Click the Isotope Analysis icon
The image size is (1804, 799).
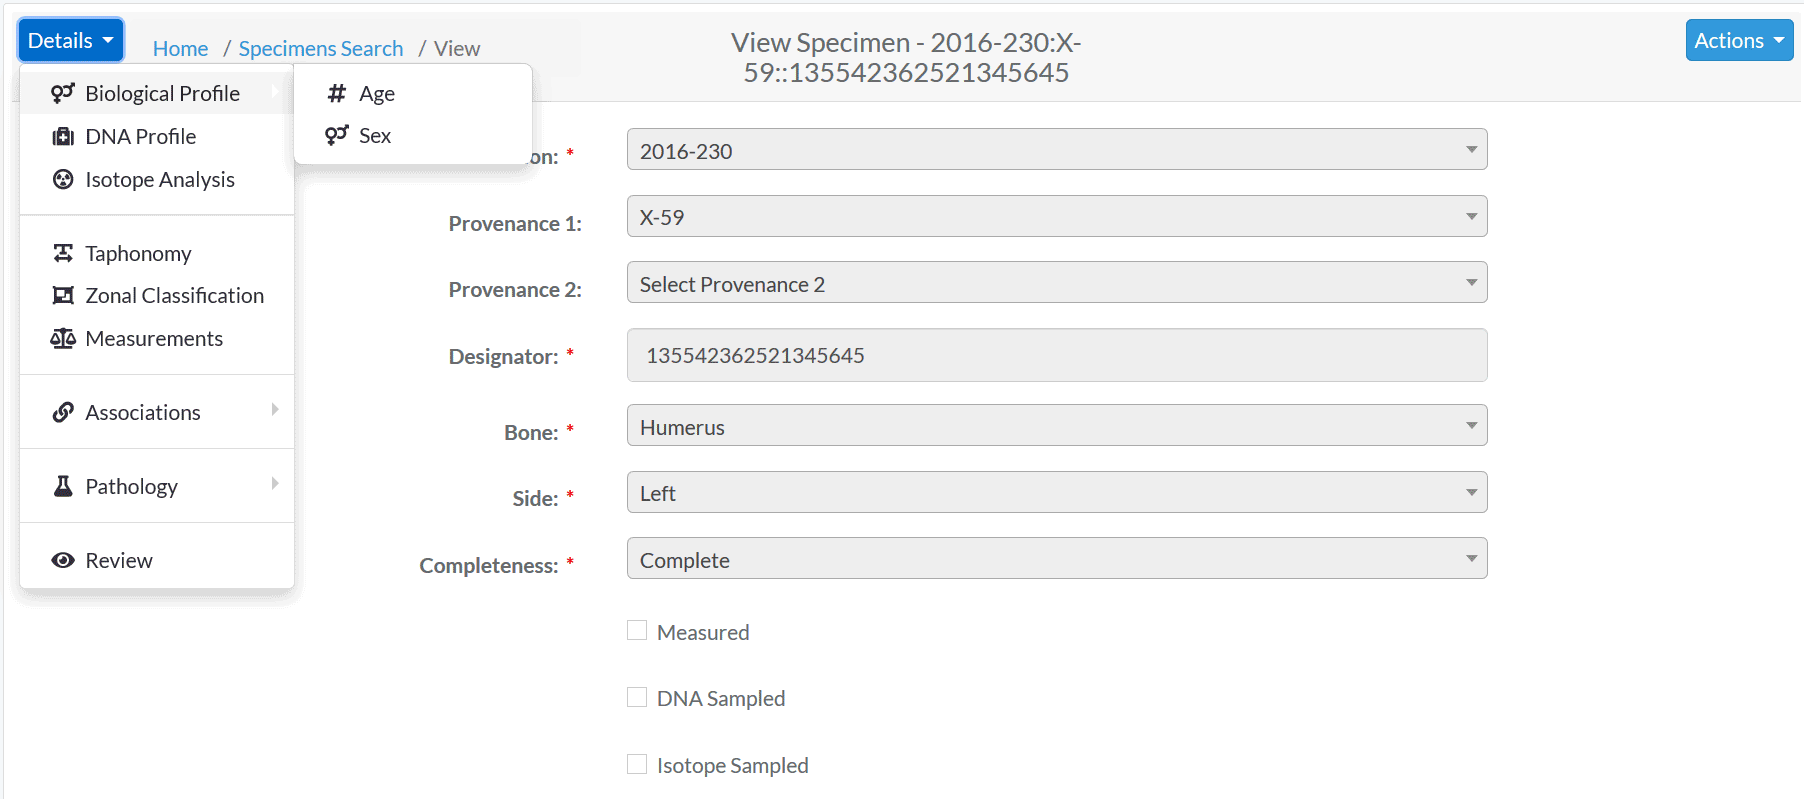63,179
